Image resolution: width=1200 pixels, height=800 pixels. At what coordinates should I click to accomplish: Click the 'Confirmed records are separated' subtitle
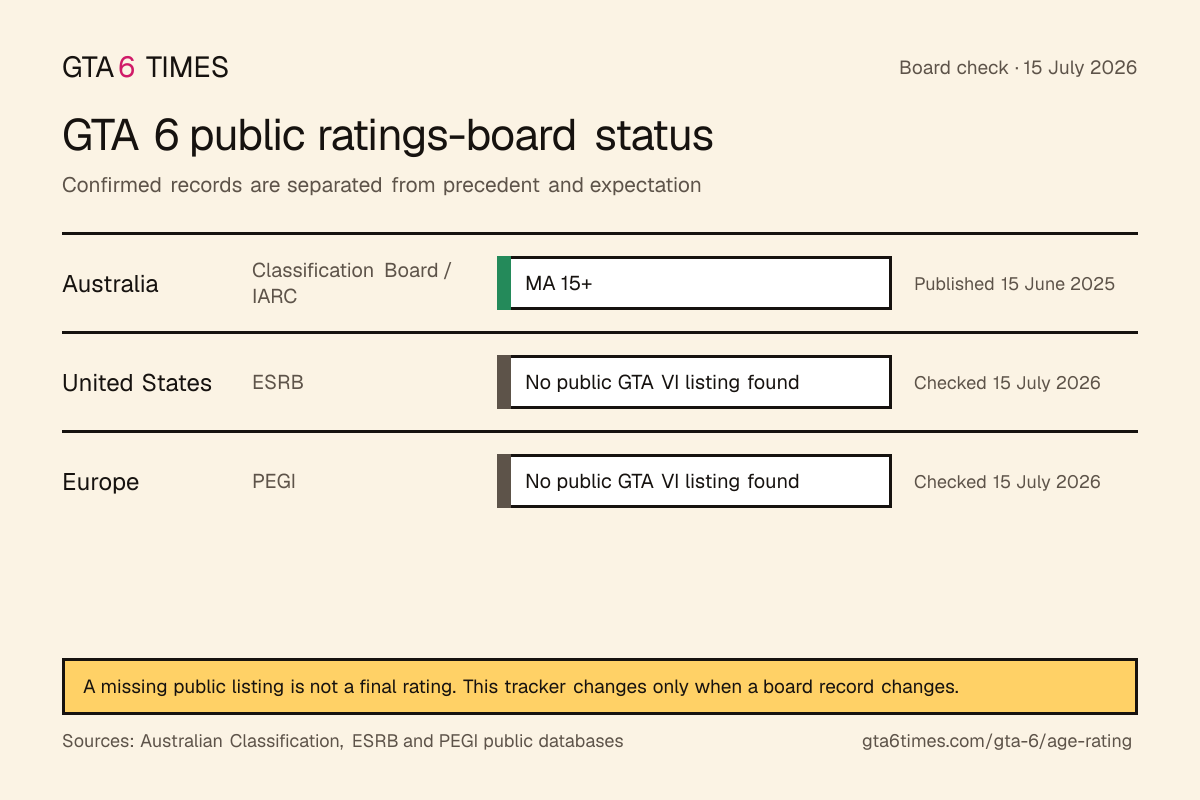pos(382,185)
